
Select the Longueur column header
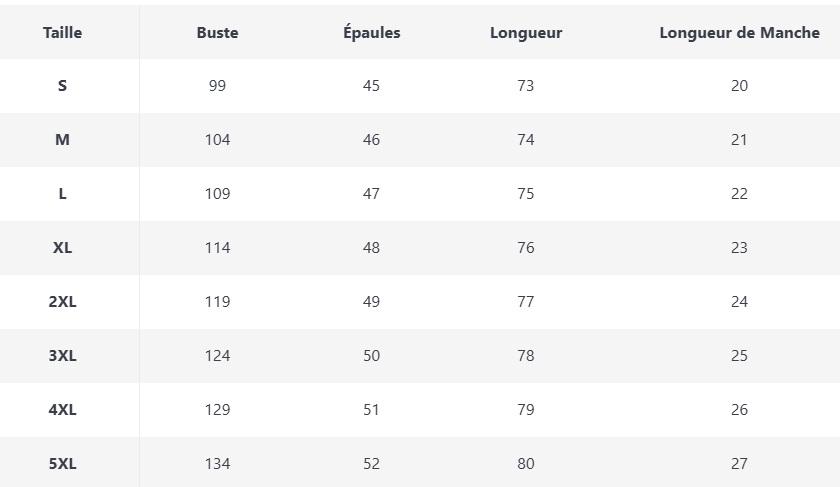click(526, 32)
